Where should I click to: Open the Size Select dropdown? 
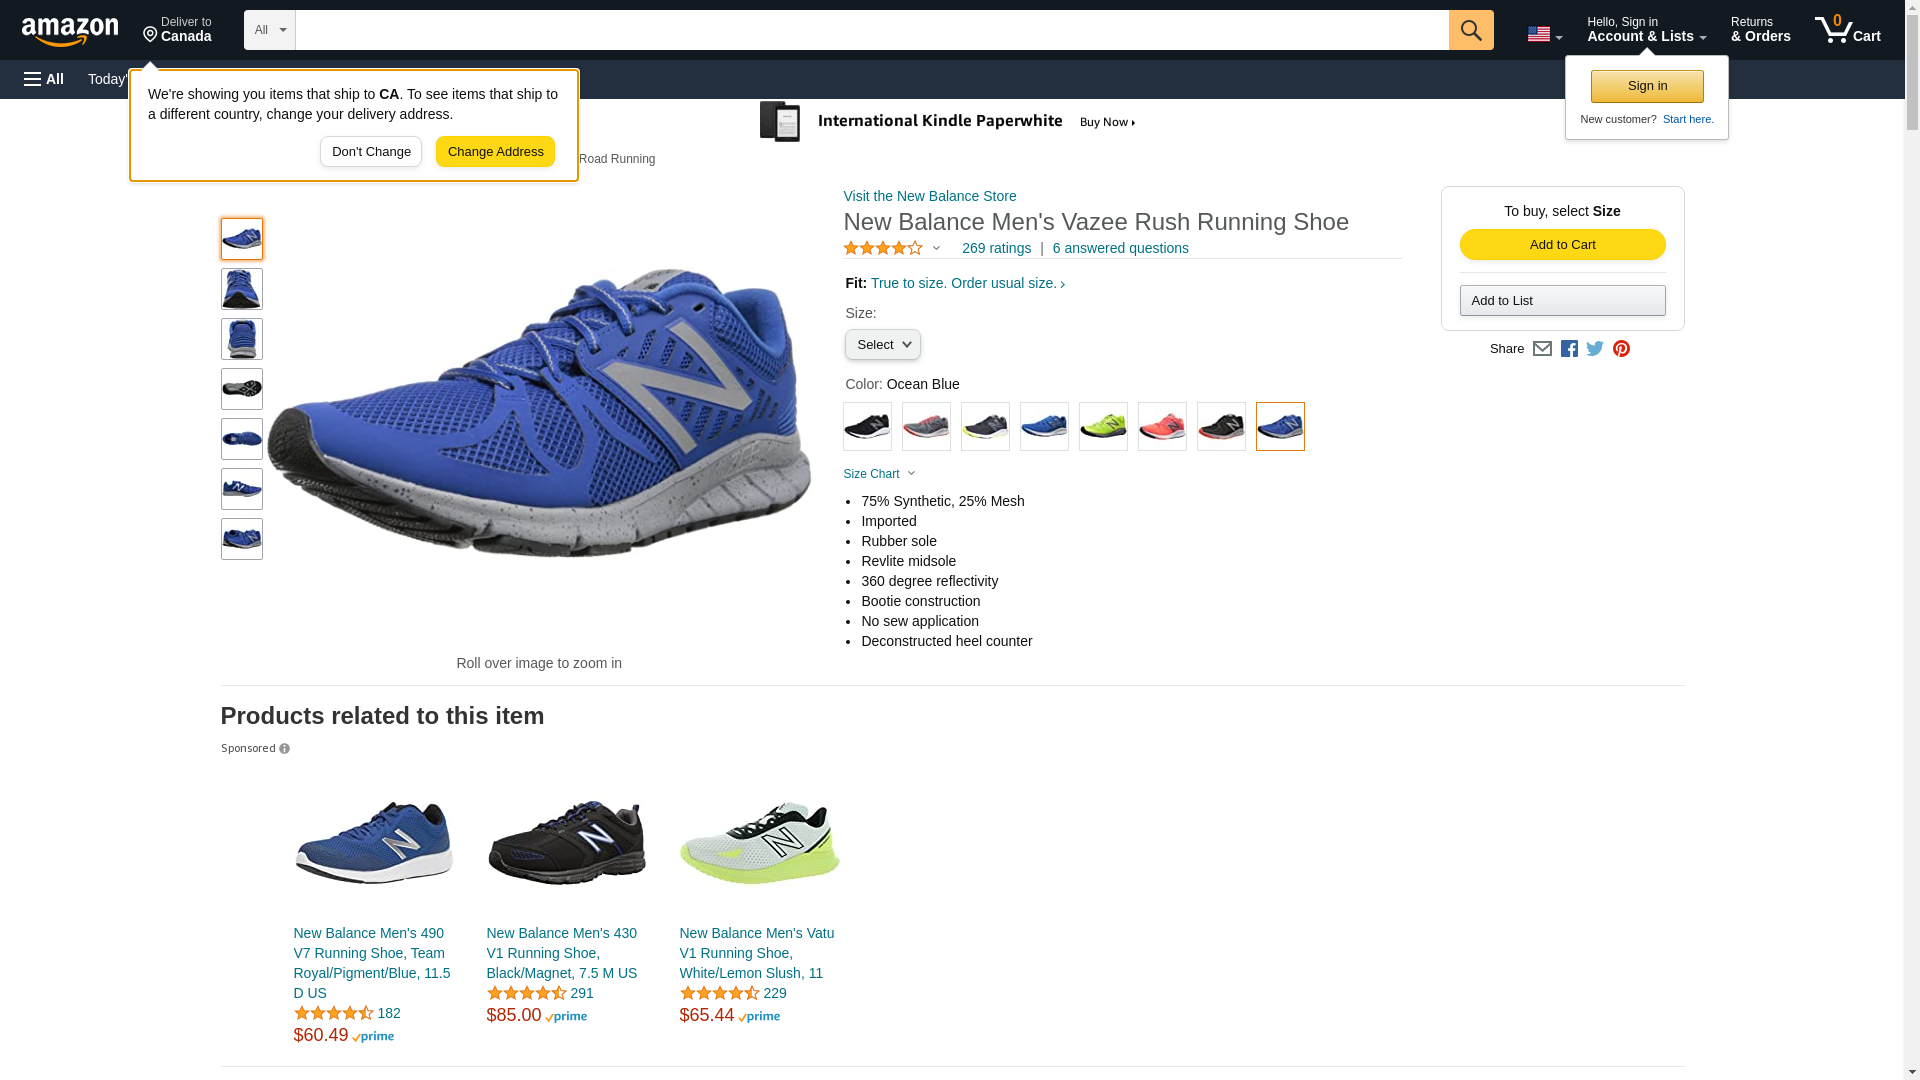882,345
